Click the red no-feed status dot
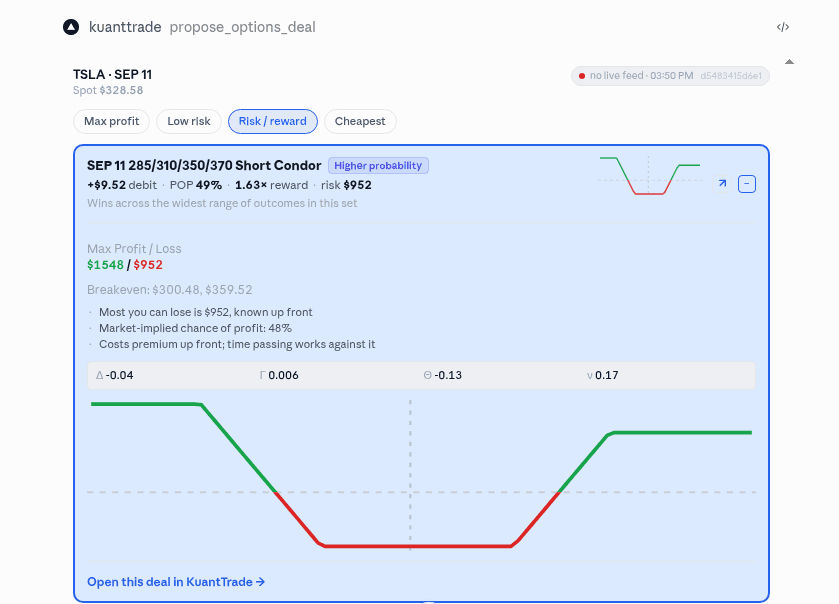Viewport: 839px width, 604px height. (x=582, y=76)
